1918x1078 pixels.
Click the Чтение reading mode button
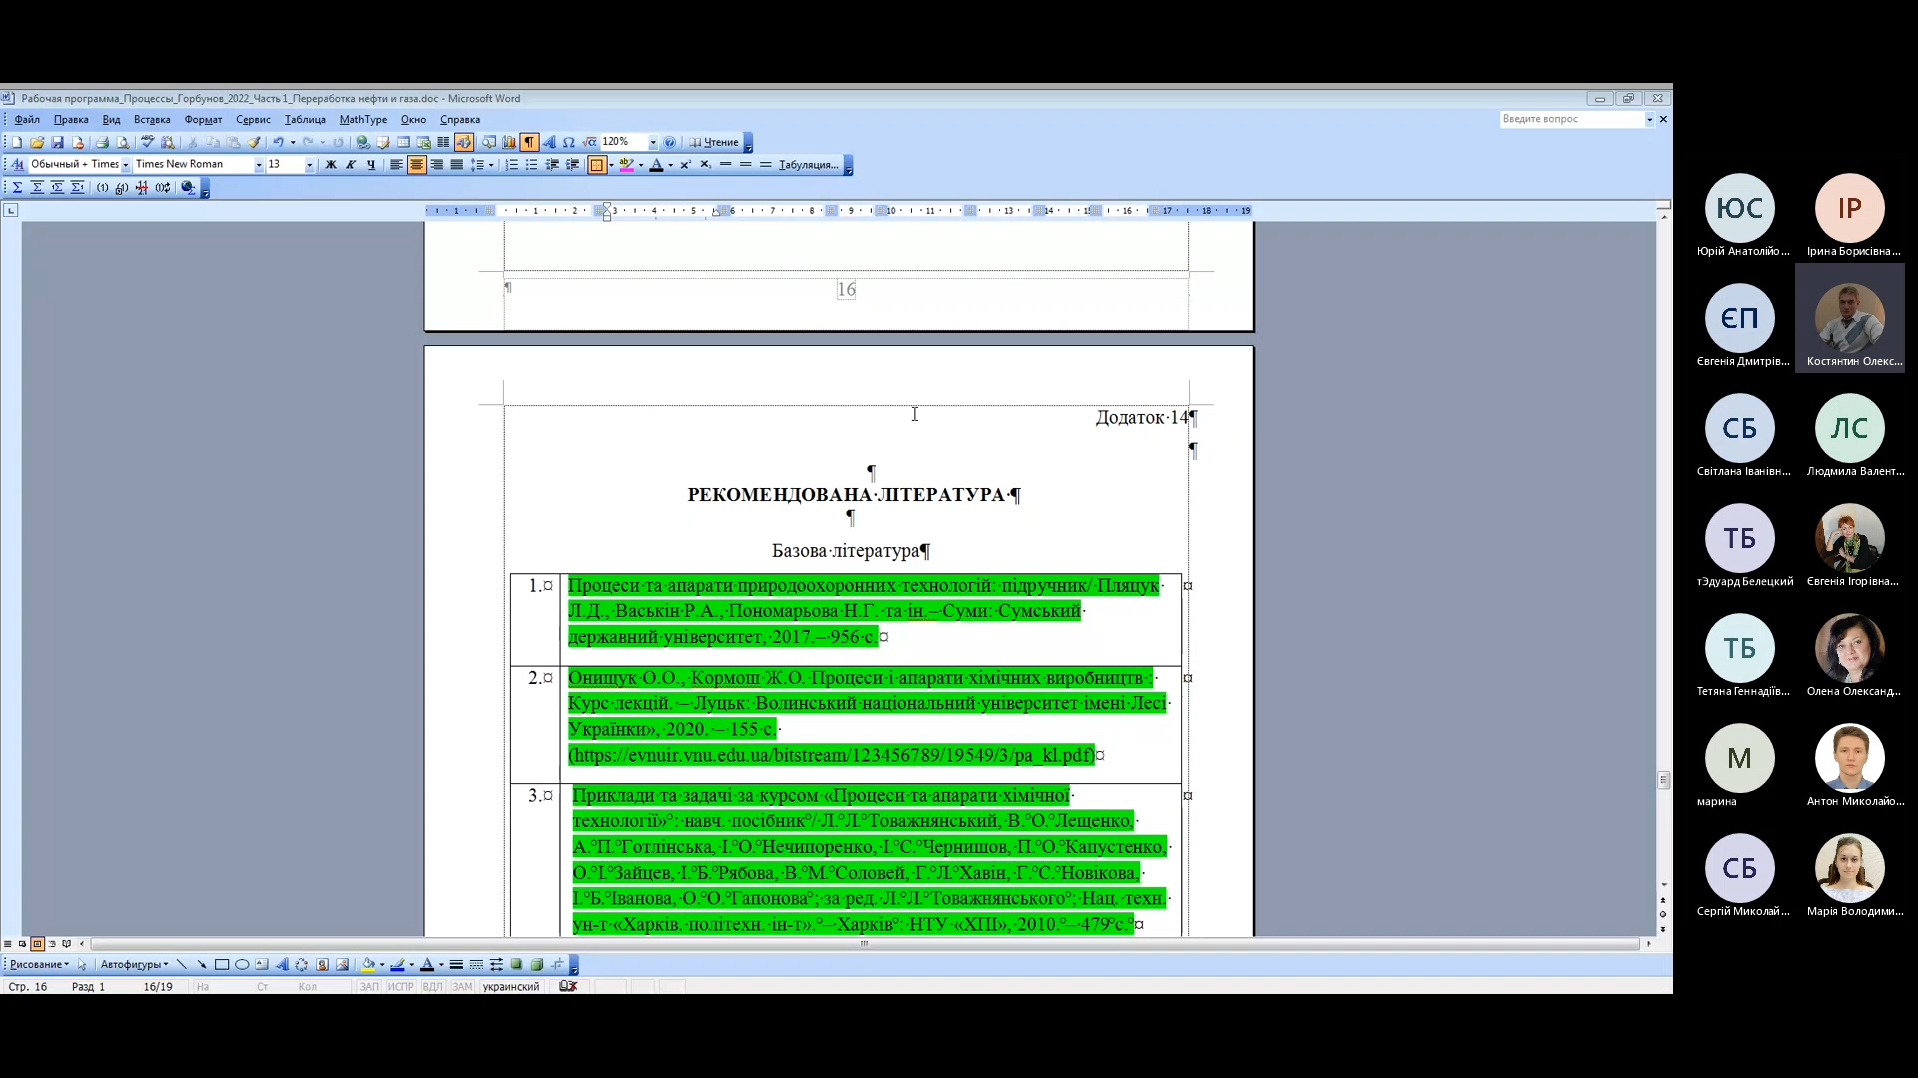pyautogui.click(x=714, y=143)
